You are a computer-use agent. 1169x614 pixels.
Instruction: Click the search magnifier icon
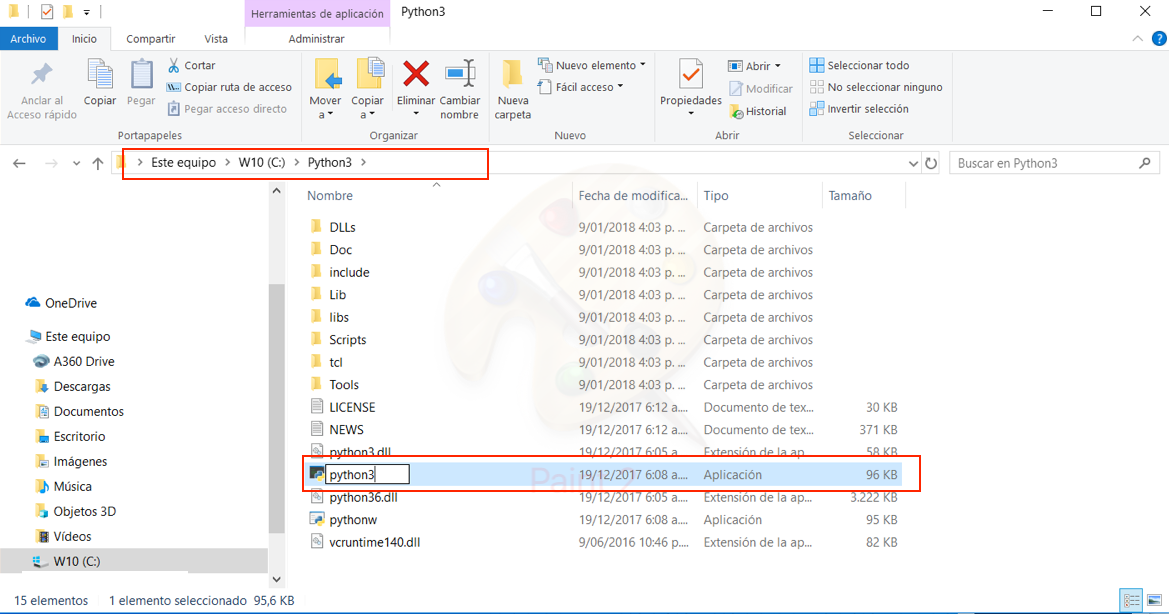point(1145,162)
